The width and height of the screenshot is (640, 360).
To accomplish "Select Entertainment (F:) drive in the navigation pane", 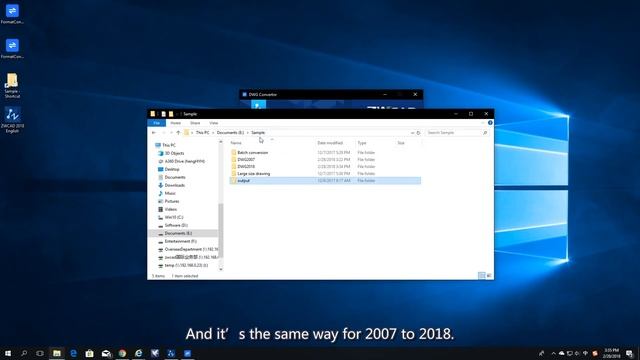I will [180, 241].
